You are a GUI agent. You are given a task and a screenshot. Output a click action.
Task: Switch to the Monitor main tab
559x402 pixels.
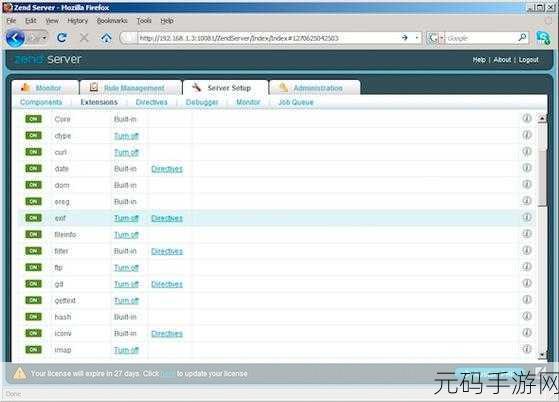[x=45, y=87]
